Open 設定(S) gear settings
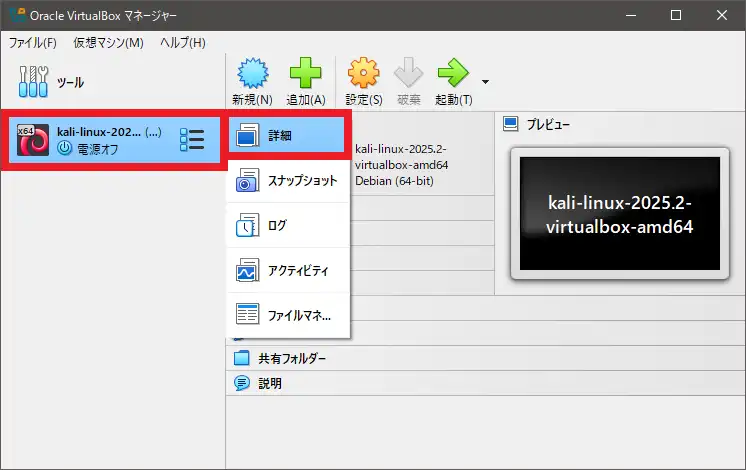 (x=363, y=73)
